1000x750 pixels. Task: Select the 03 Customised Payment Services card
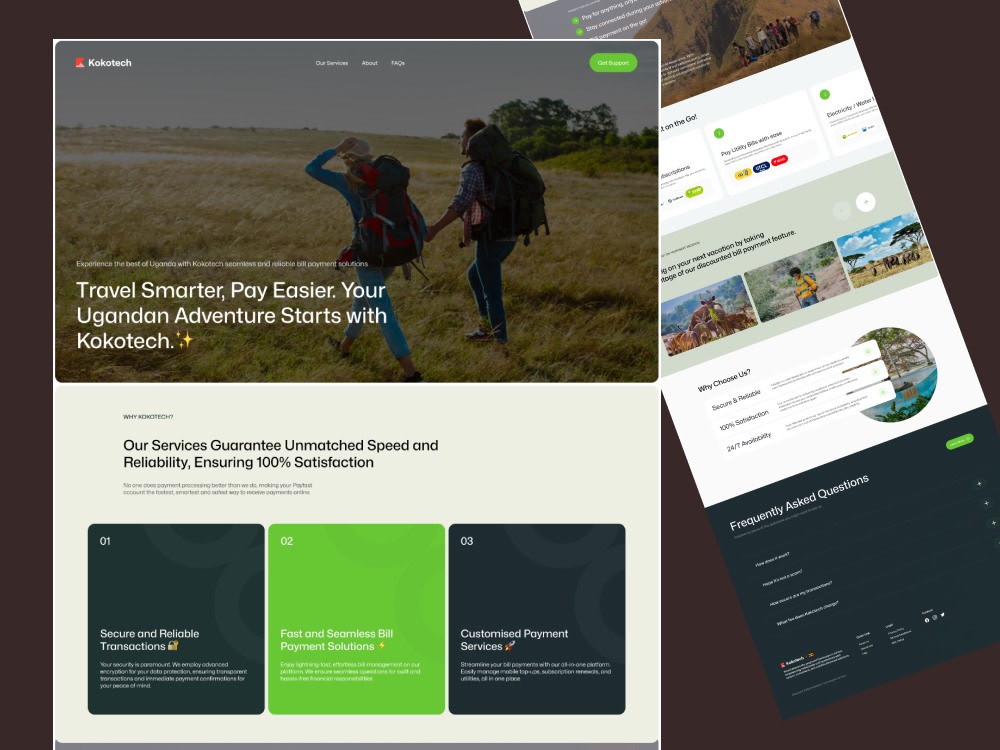pos(537,619)
